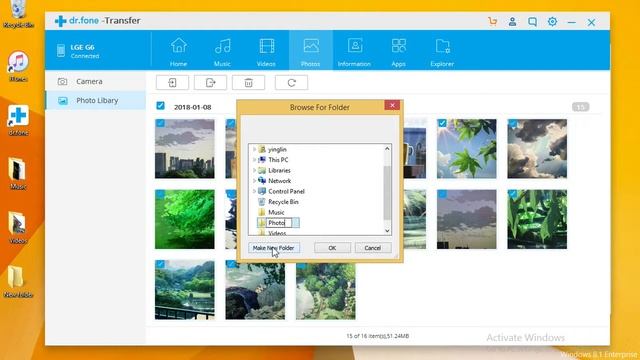Select the Photos tab
This screenshot has height=360, width=640.
tap(311, 51)
